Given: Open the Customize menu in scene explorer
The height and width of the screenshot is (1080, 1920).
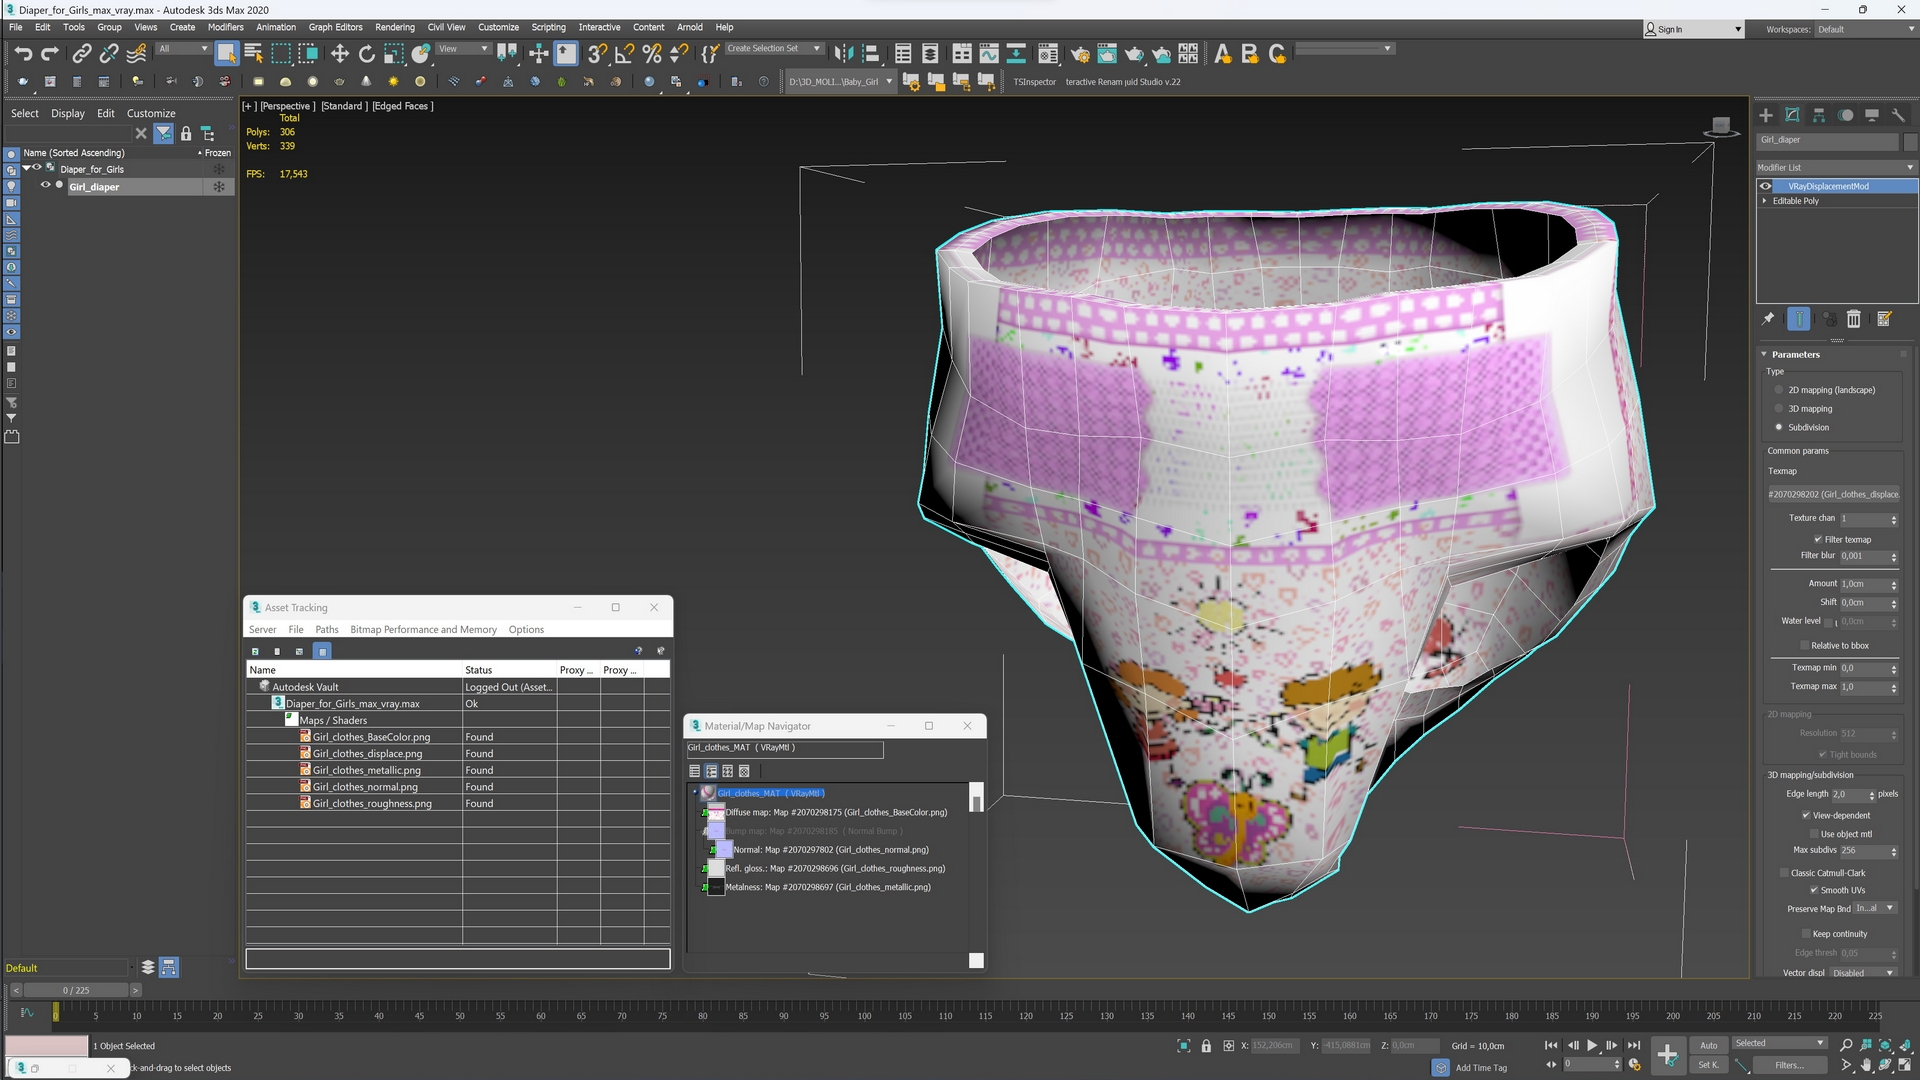Looking at the screenshot, I should tap(151, 113).
